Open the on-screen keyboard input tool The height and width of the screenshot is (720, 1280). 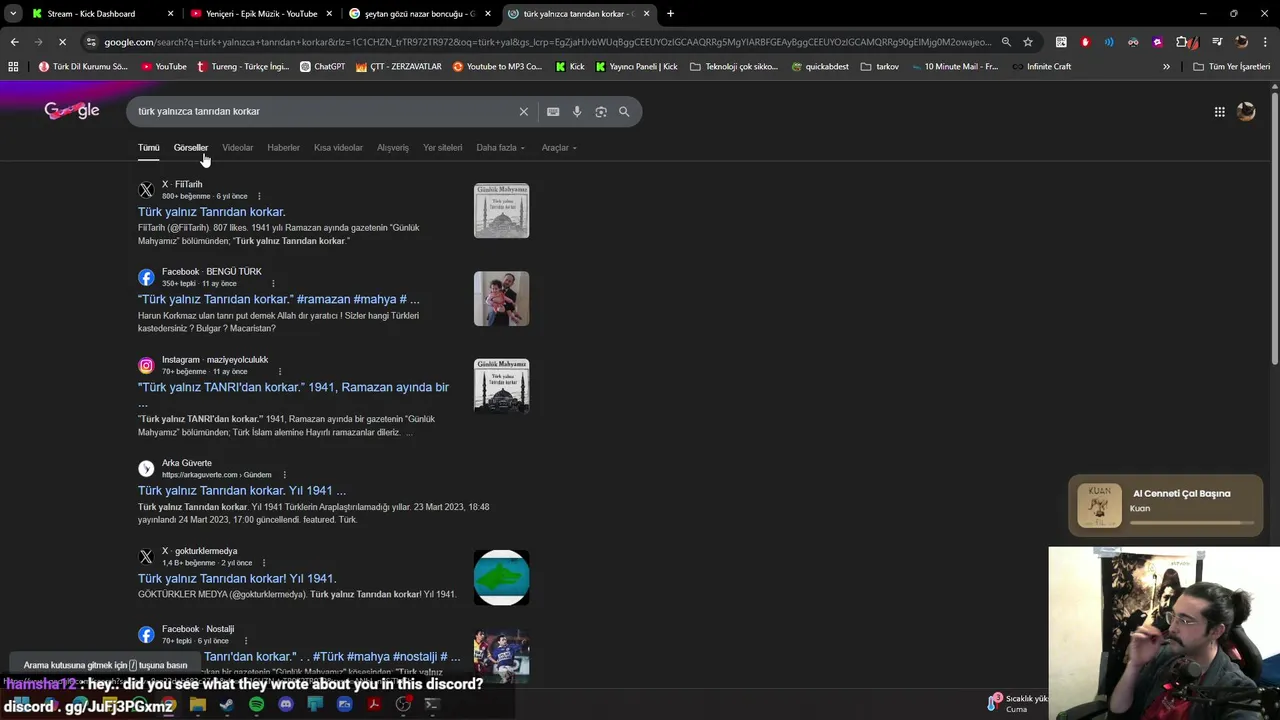[x=553, y=112]
